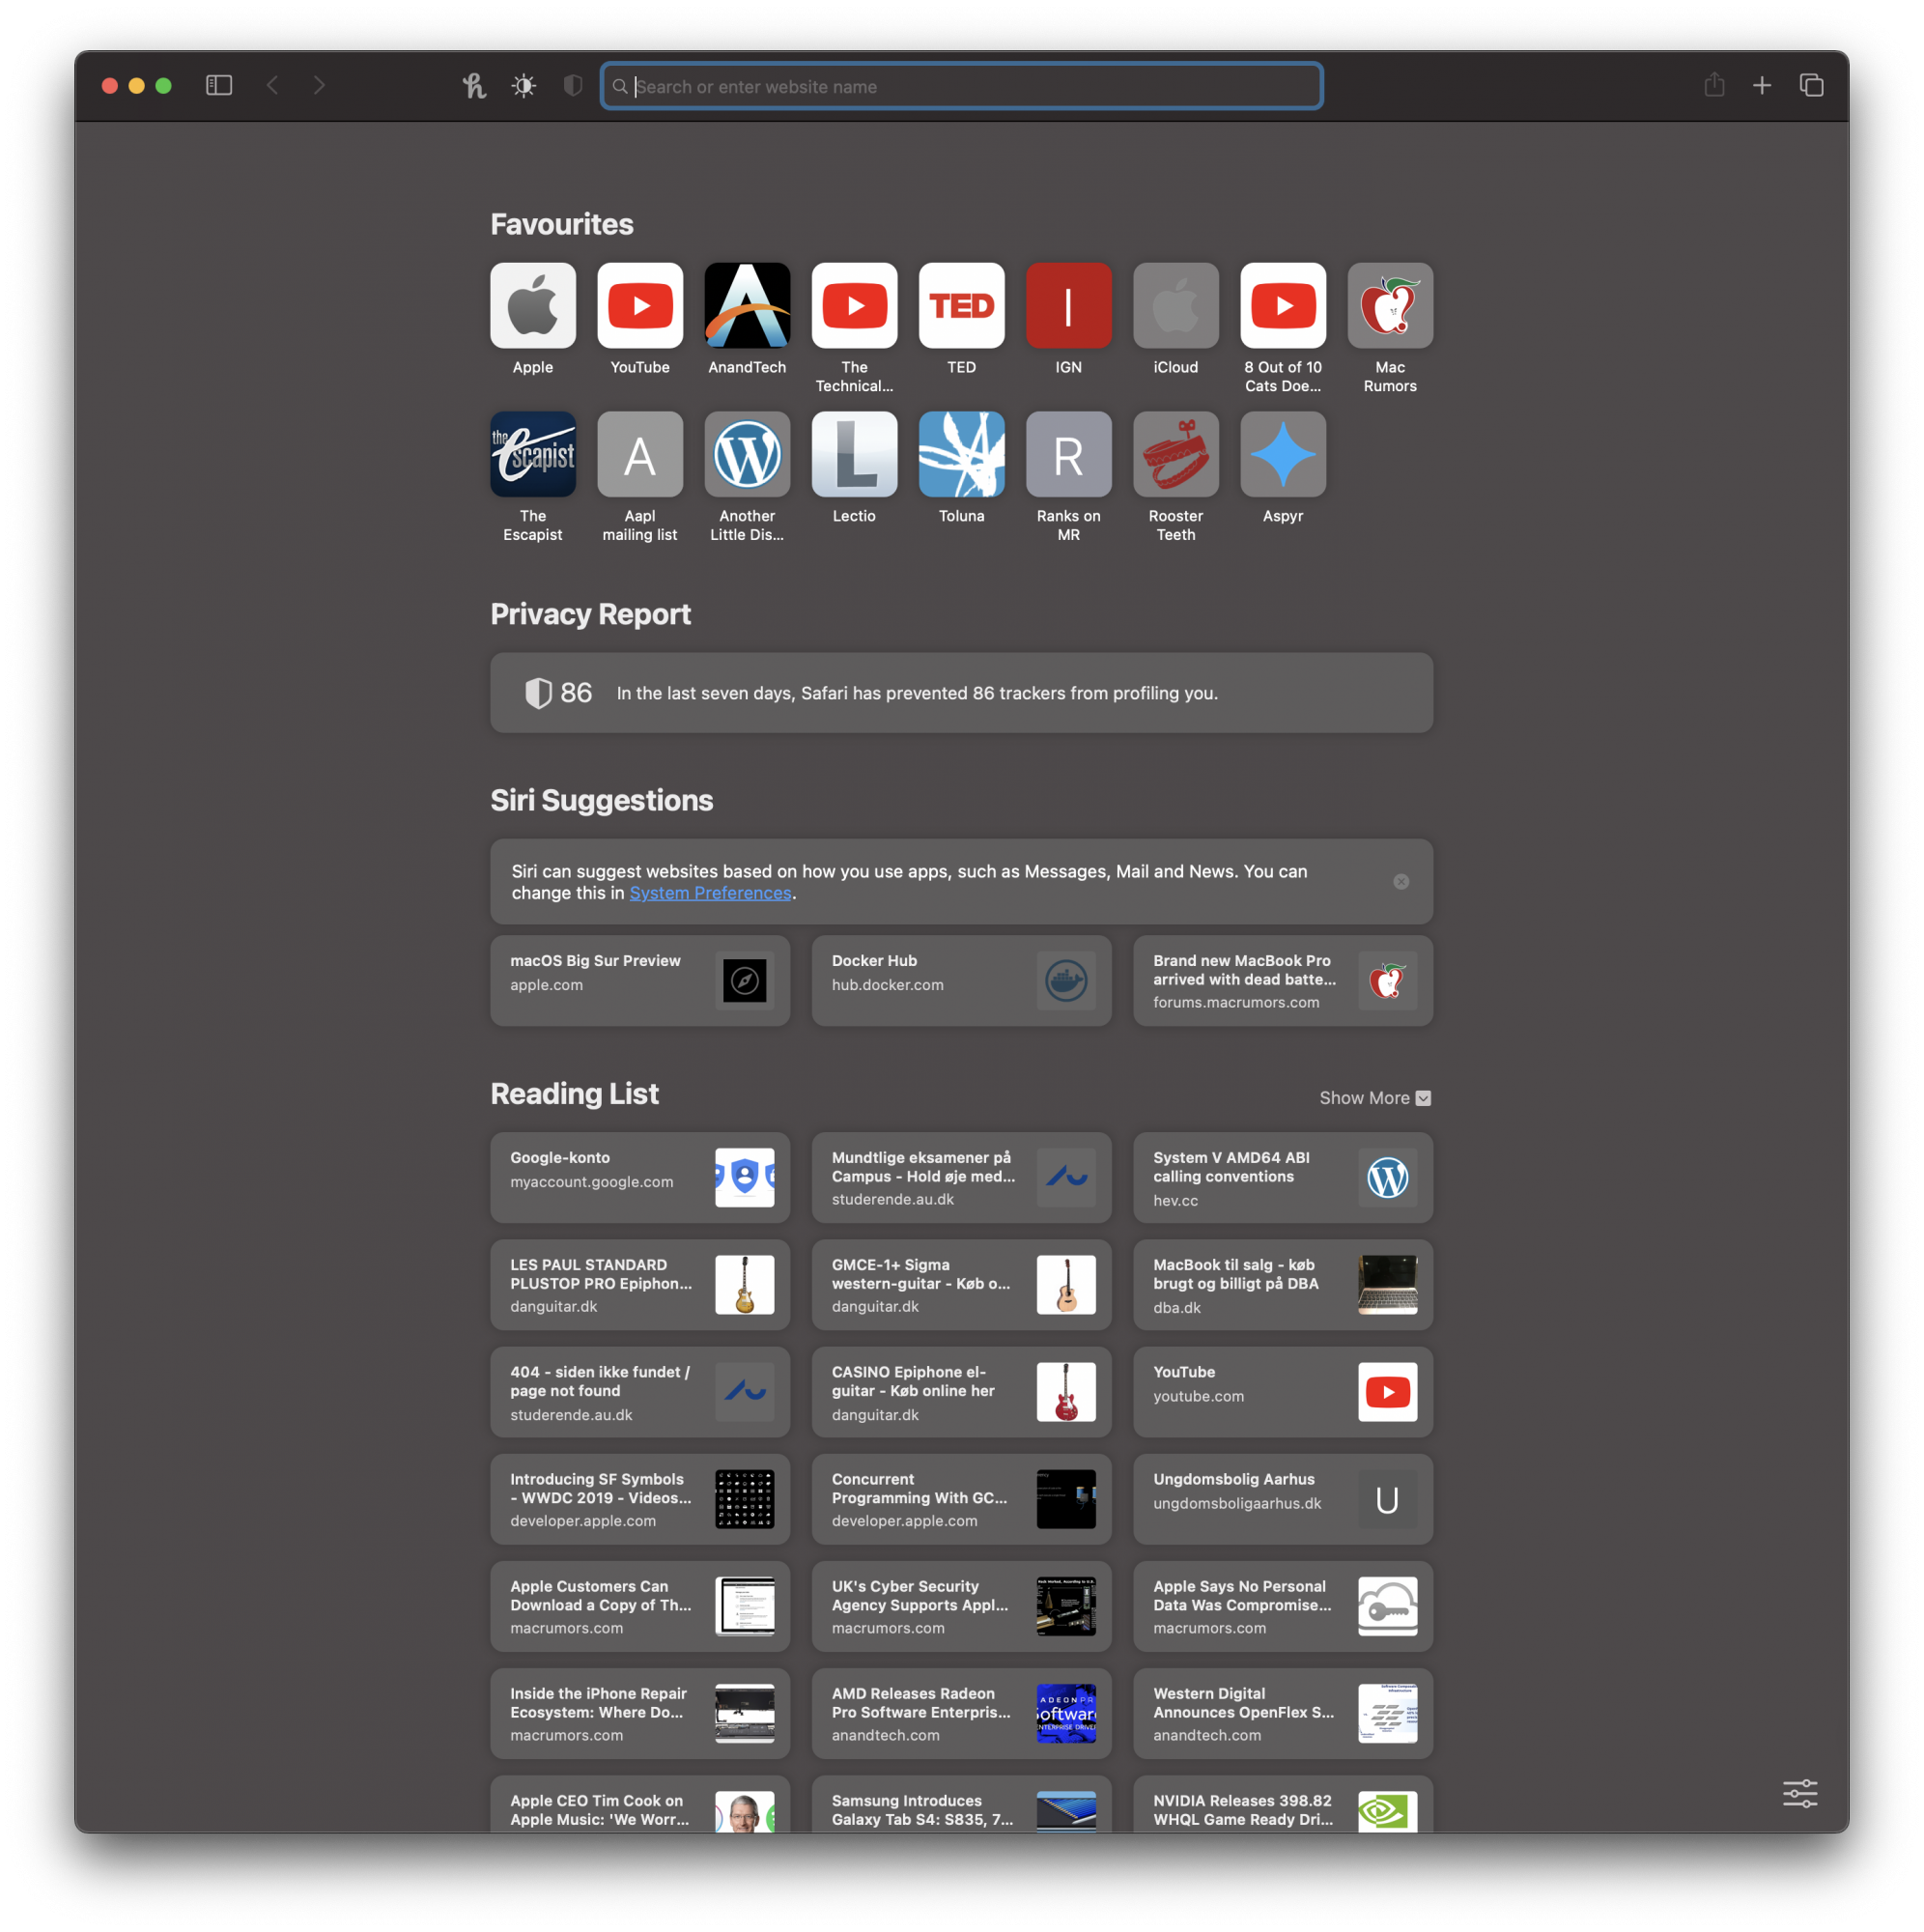Open Apple Customers Can Download item
The image size is (1924, 1932).
[640, 1606]
